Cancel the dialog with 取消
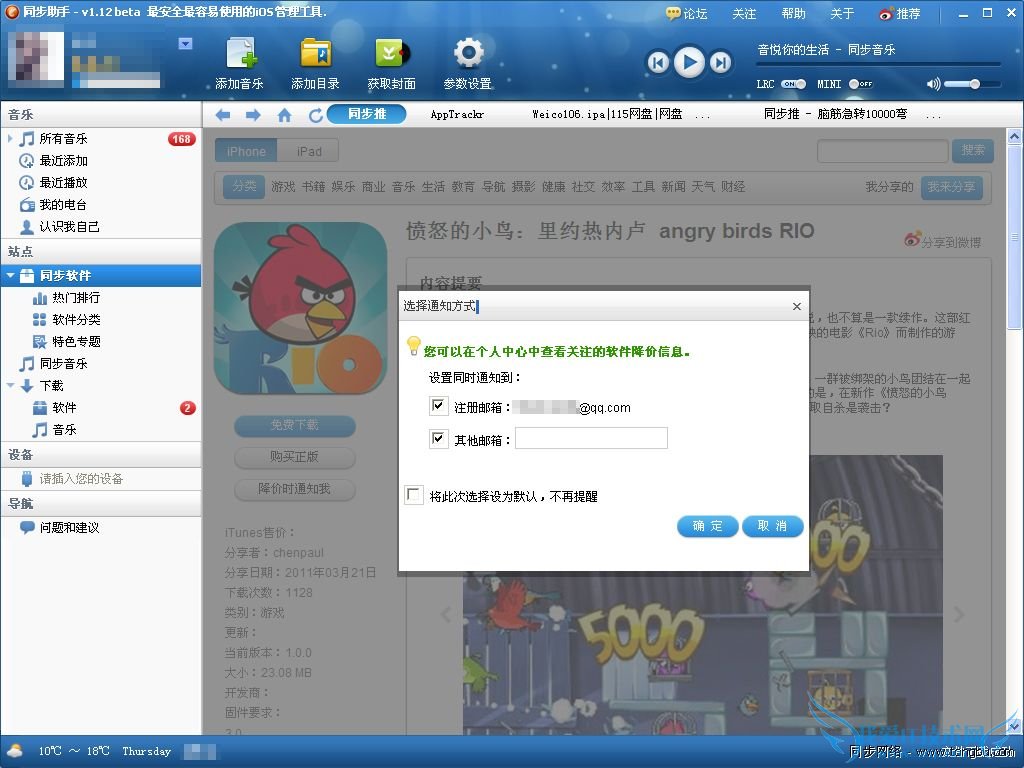The image size is (1024, 768). point(772,526)
